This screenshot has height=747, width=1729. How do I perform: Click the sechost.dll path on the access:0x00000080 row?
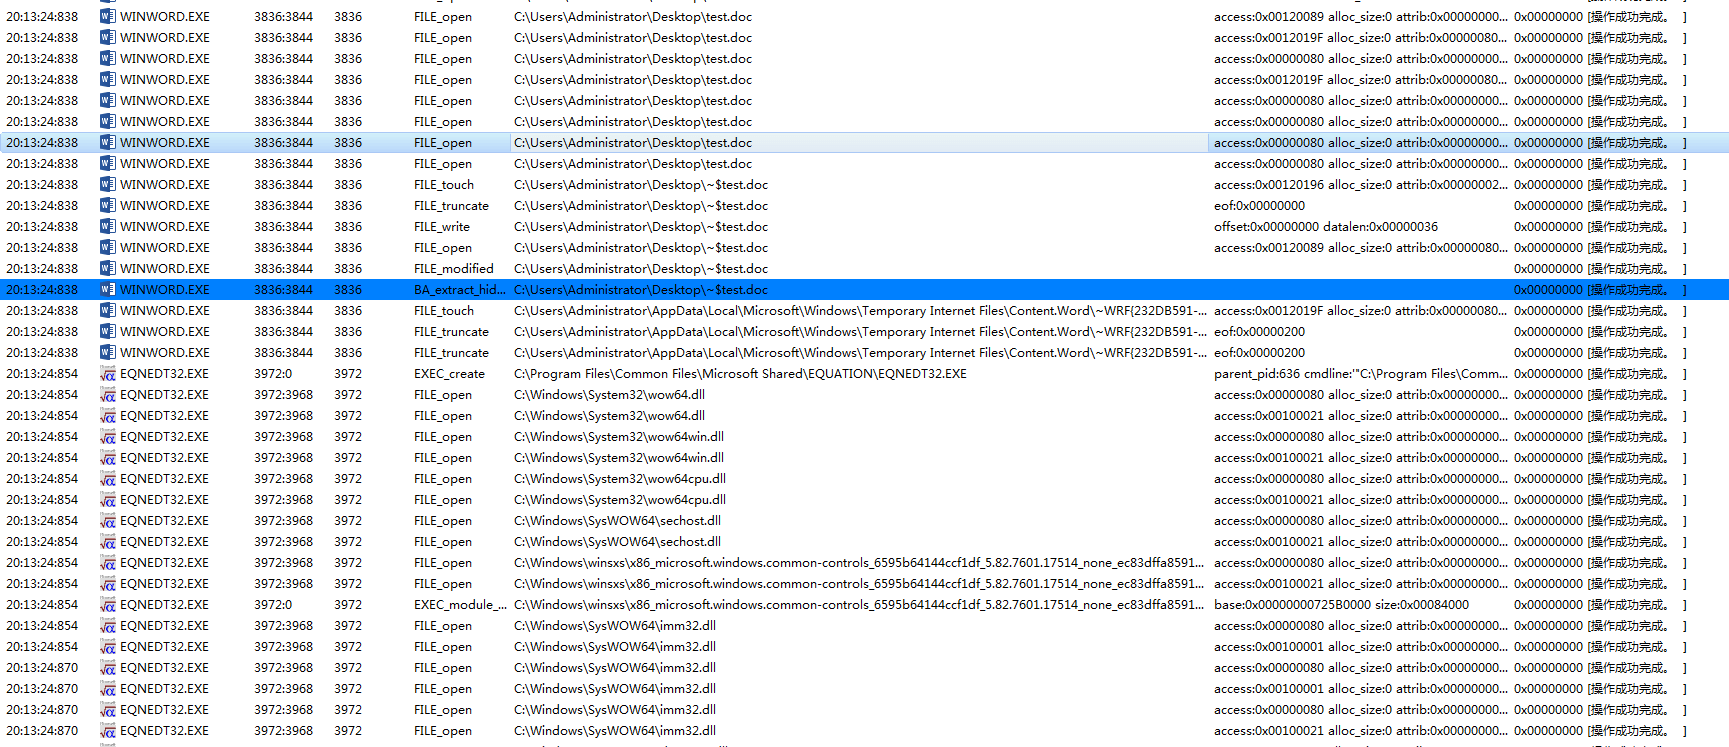pos(617,520)
